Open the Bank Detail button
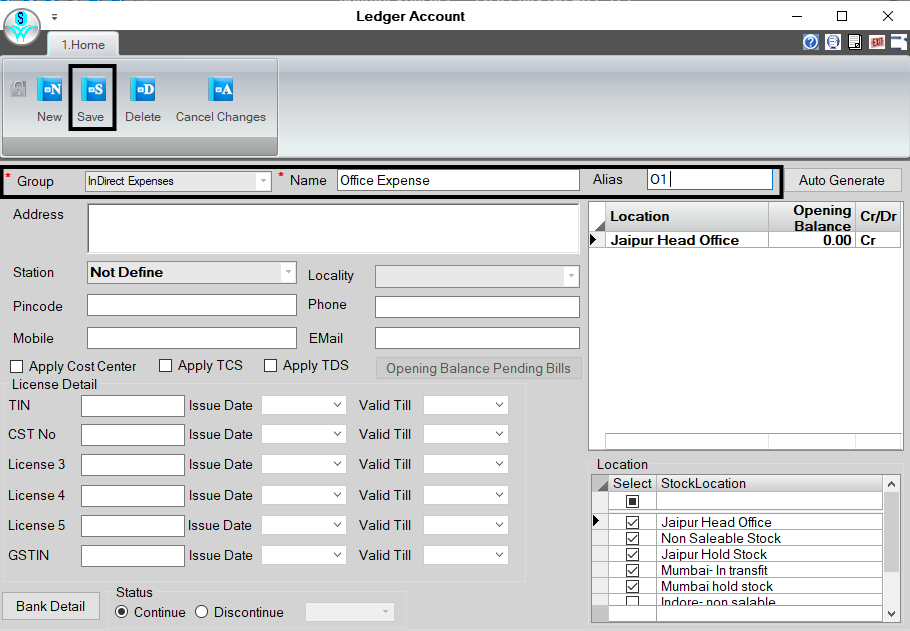The width and height of the screenshot is (910, 631). 50,606
